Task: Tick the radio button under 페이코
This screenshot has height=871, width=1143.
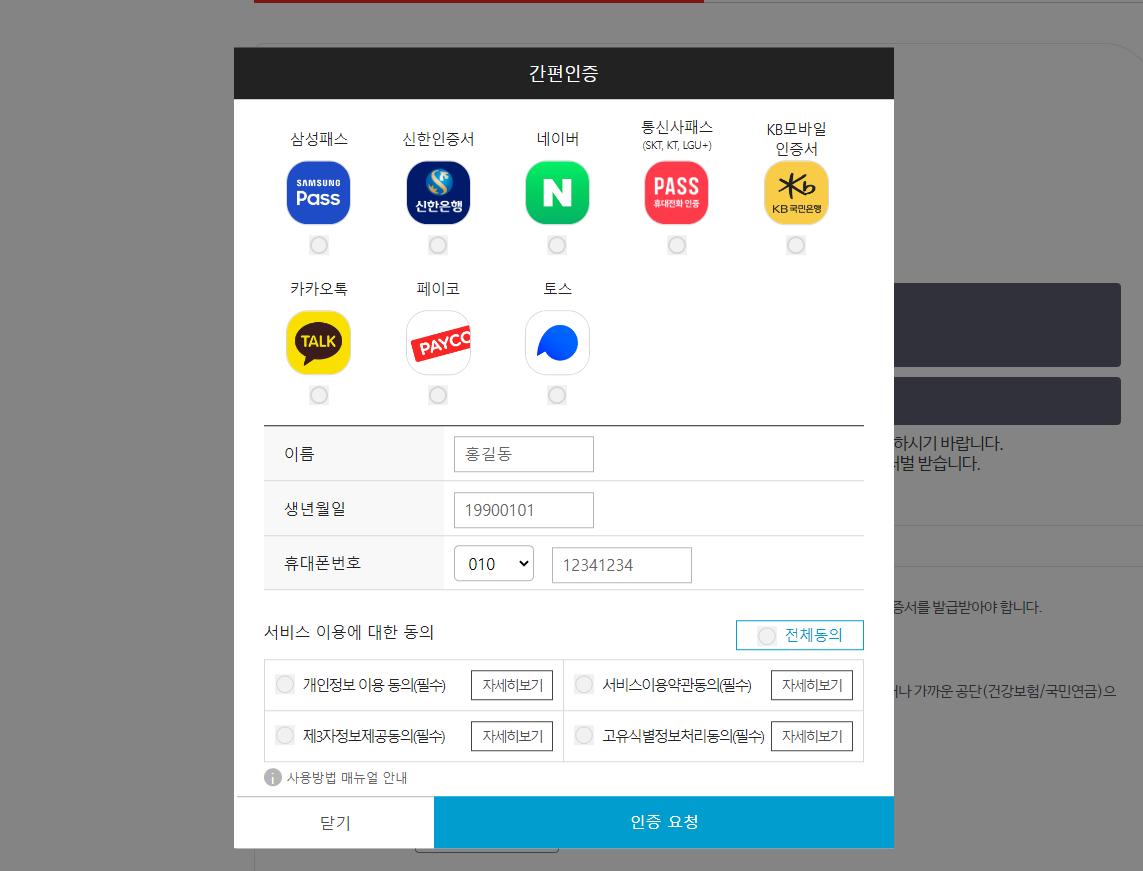Action: pyautogui.click(x=438, y=395)
